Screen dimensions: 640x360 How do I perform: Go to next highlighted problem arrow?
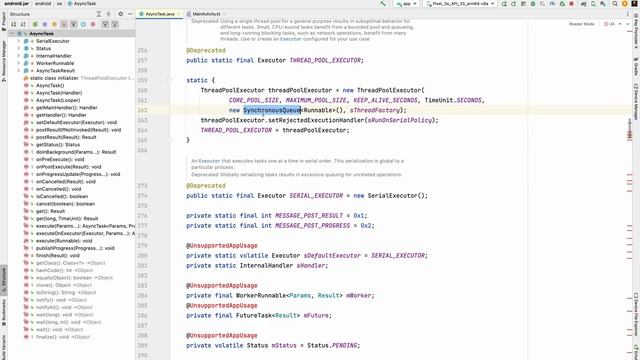(628, 24)
